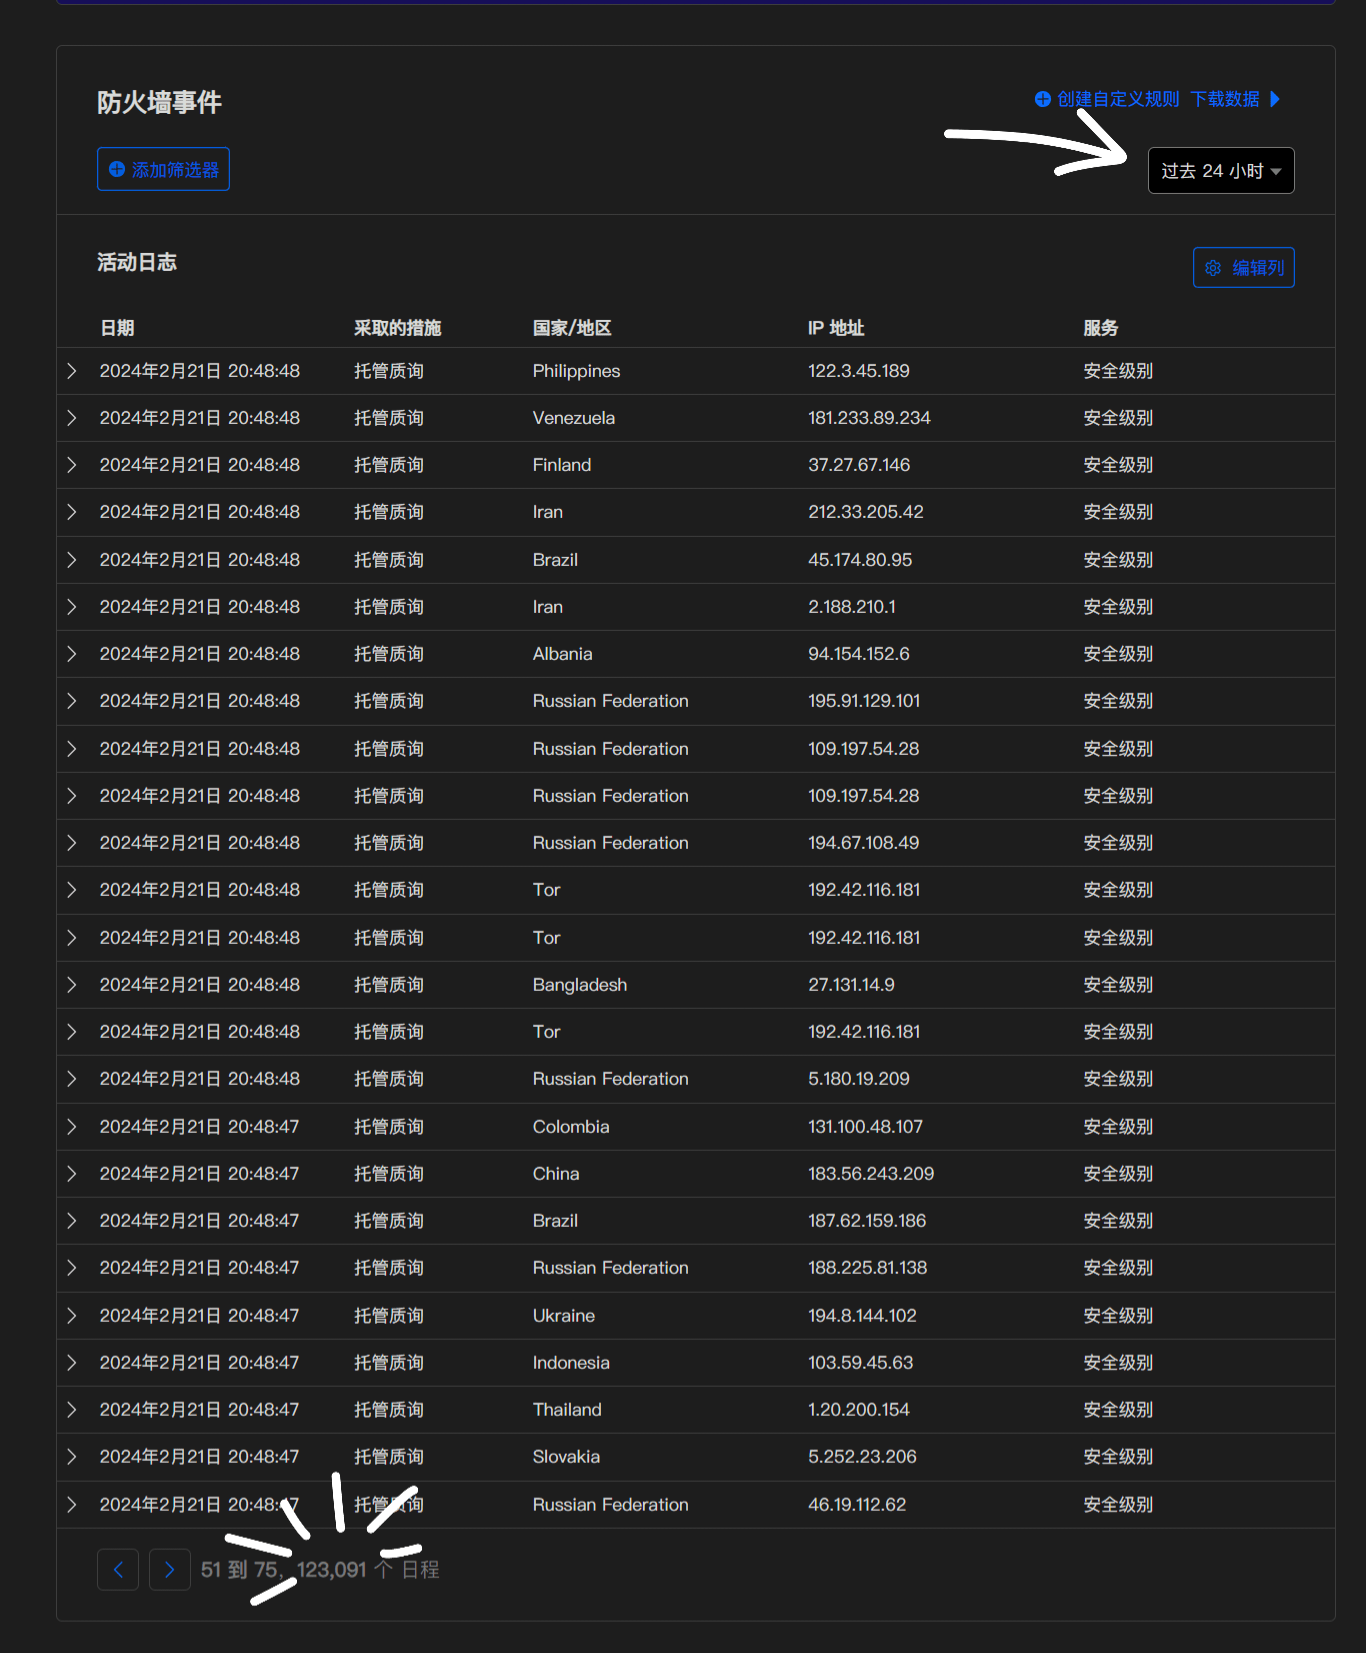Expand the Slovakia 5.252.23.206 row
Image resolution: width=1366 pixels, height=1653 pixels.
72,1457
